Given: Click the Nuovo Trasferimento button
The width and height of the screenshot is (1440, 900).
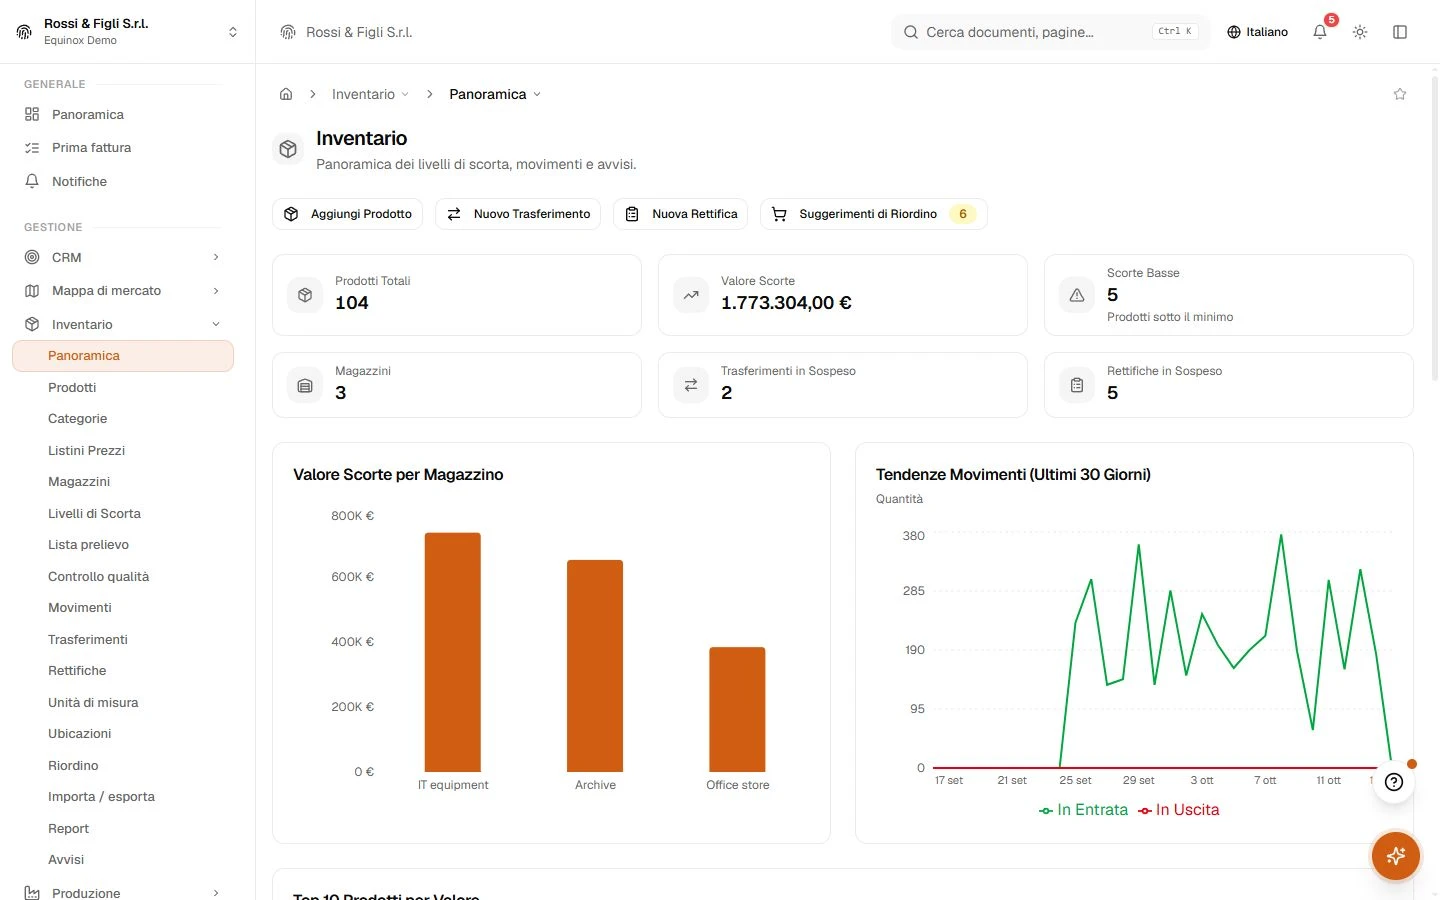Looking at the screenshot, I should click(518, 214).
